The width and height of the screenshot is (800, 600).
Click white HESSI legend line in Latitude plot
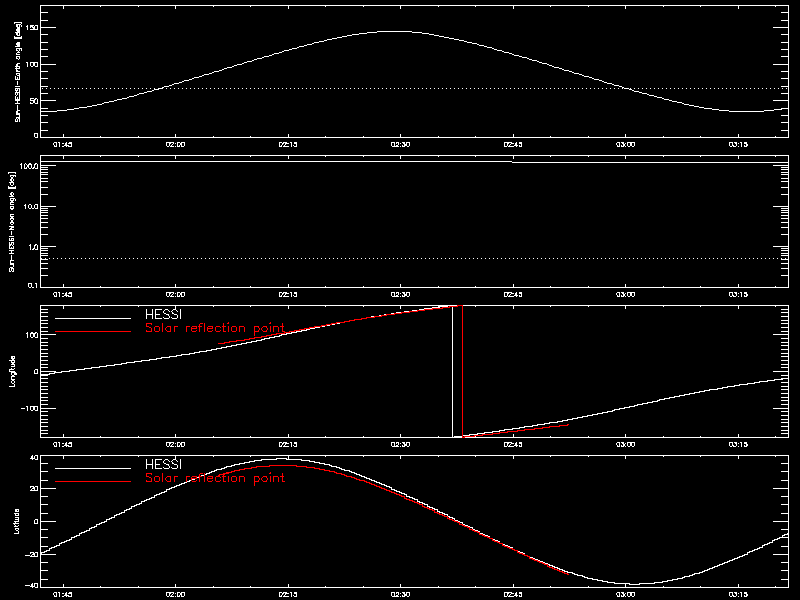(93, 468)
